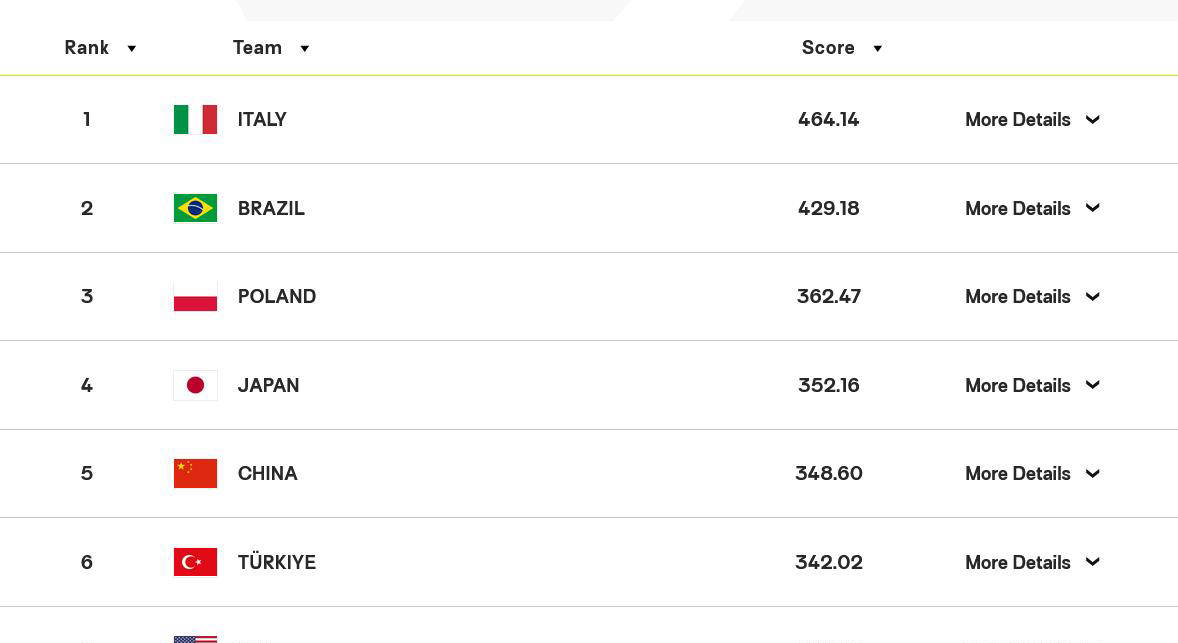The width and height of the screenshot is (1178, 643).
Task: Click the Score column header label
Action: pyautogui.click(x=828, y=47)
